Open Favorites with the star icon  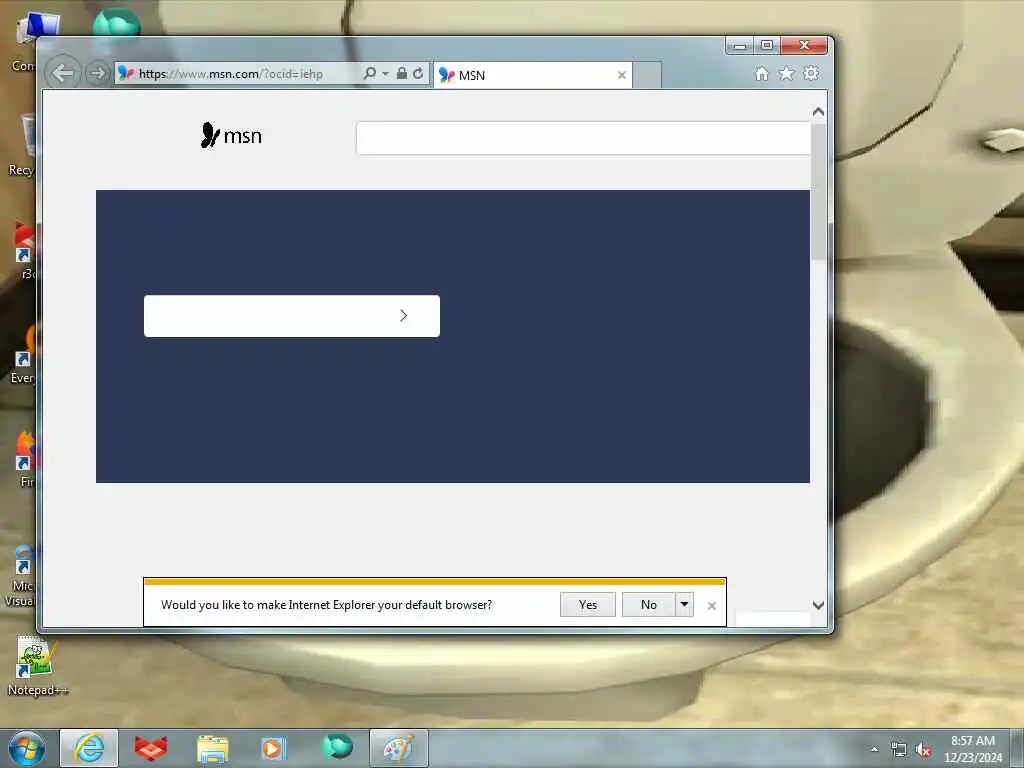[786, 73]
